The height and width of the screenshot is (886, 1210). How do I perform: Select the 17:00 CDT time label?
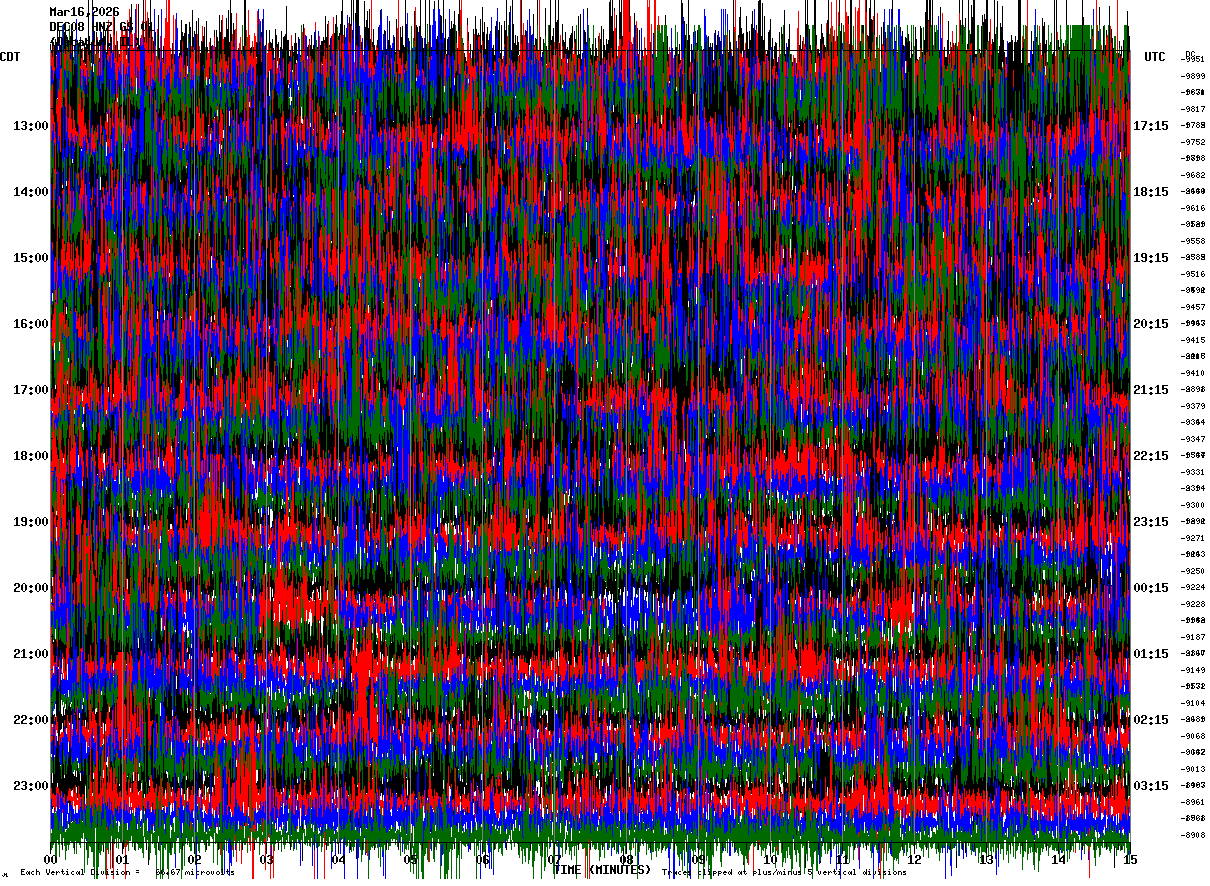click(31, 390)
